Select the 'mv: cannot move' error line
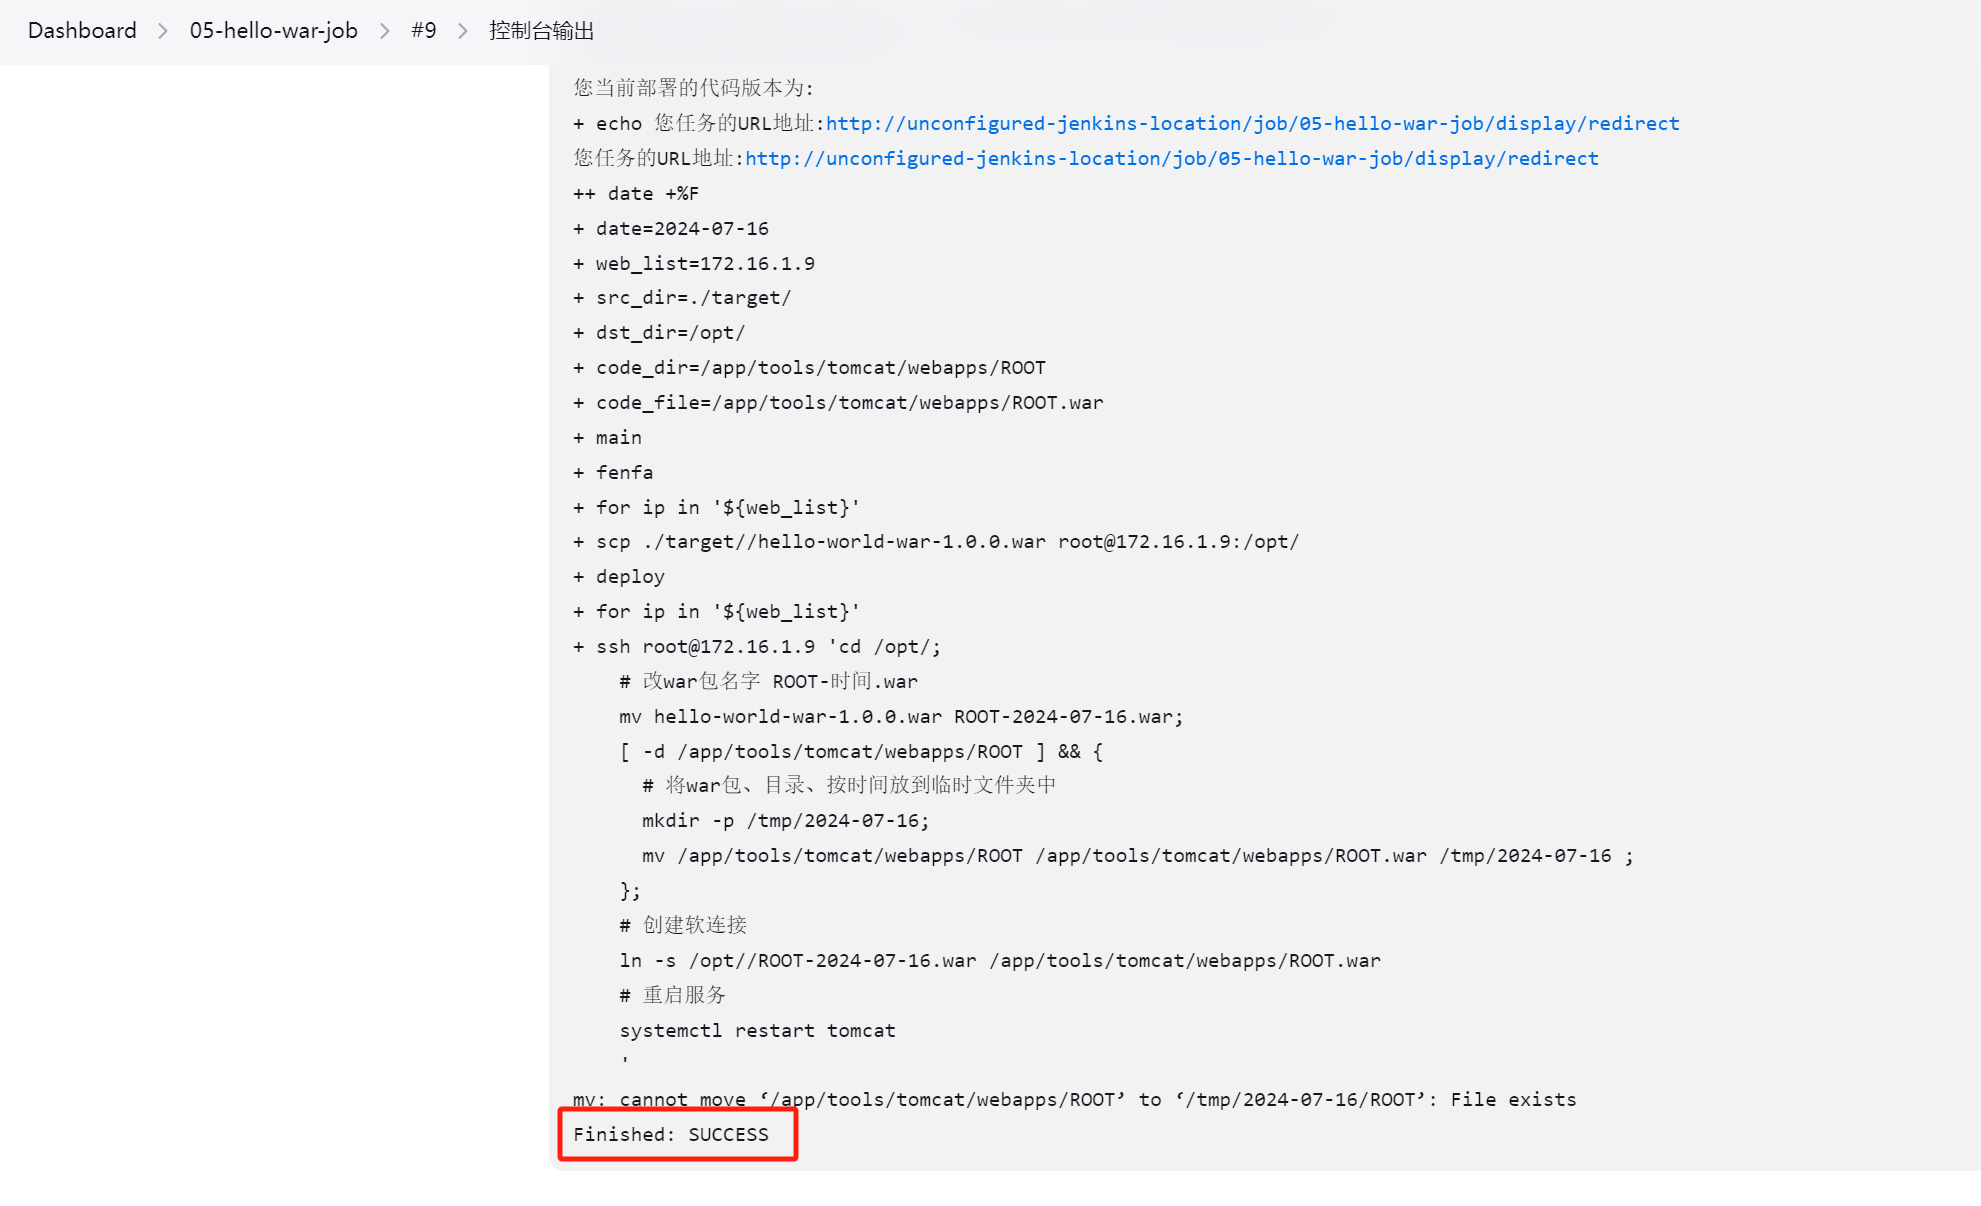 [x=1074, y=1099]
